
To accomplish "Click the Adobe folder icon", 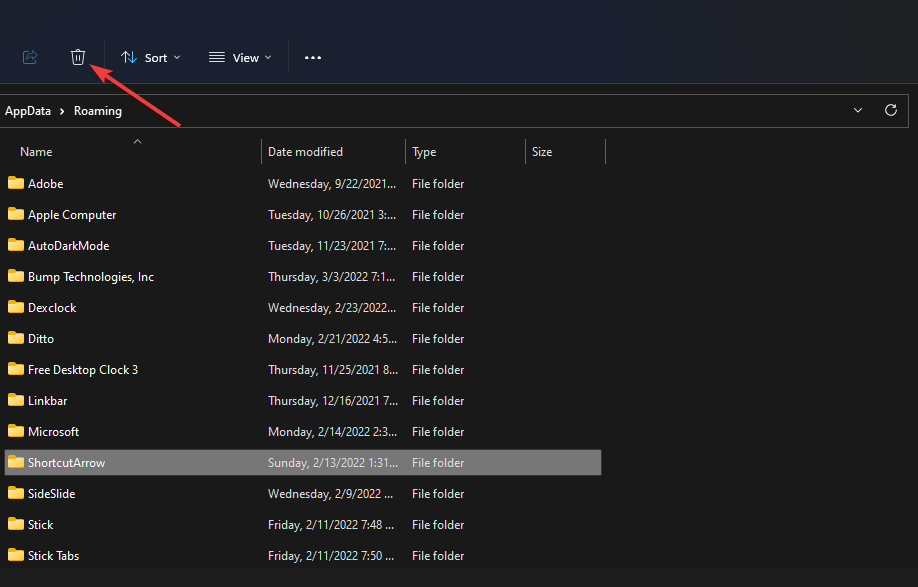I will [15, 183].
